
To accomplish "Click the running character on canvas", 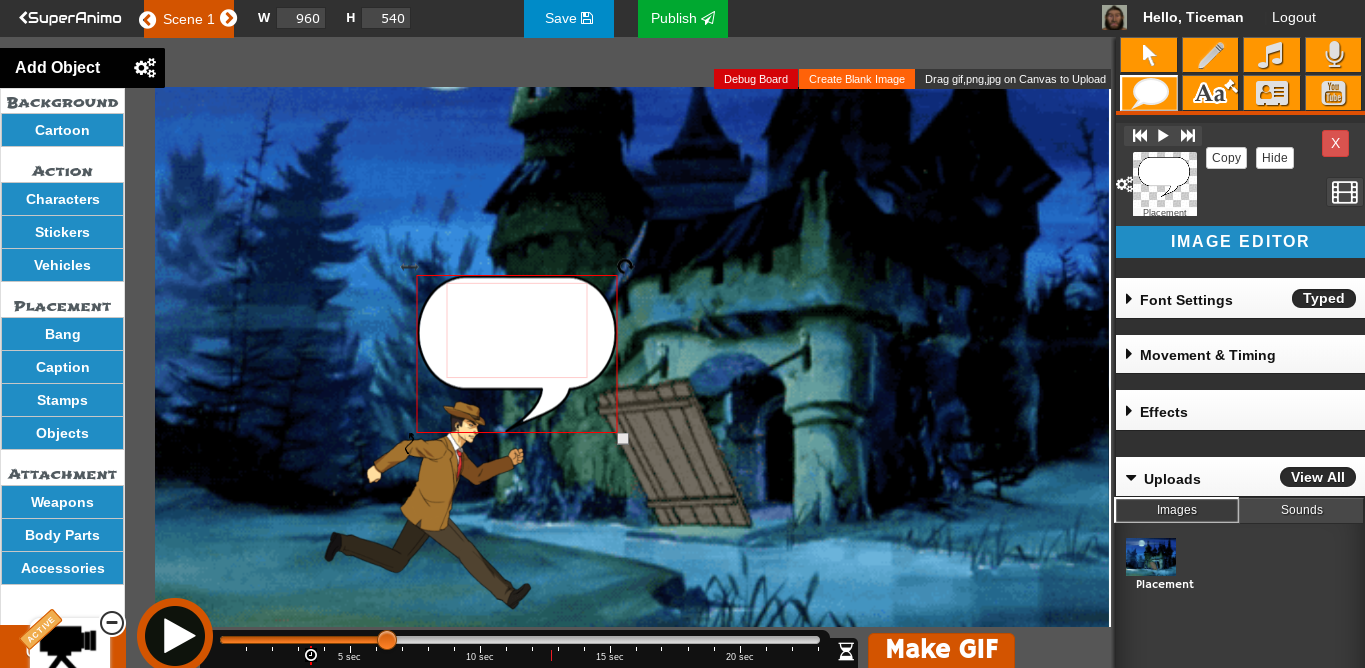I will pyautogui.click(x=430, y=505).
